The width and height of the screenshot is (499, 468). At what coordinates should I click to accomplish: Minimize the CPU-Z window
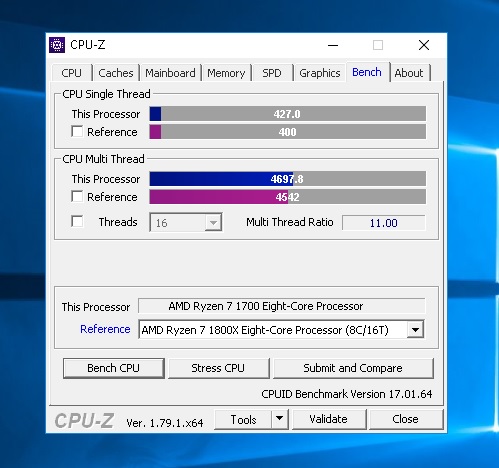pos(333,45)
